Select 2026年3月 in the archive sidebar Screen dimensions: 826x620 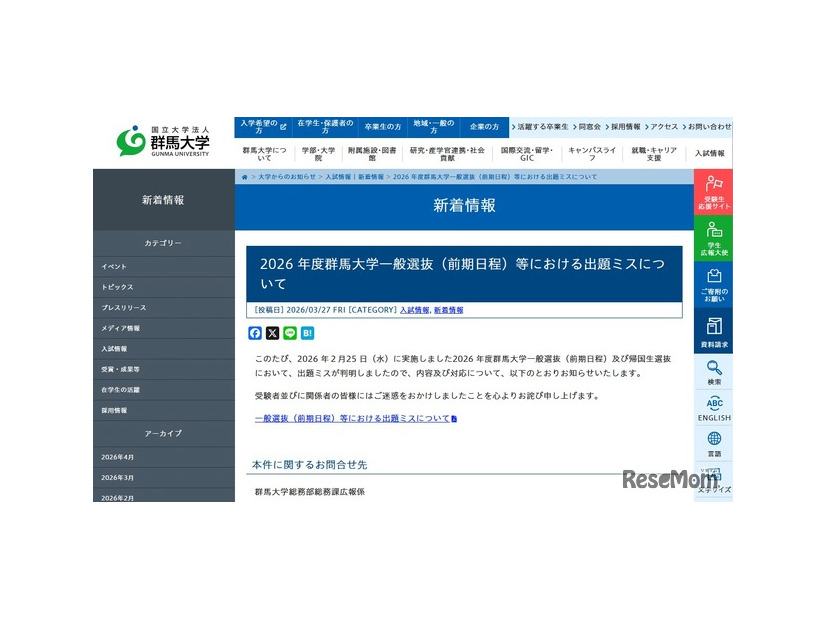coord(118,478)
